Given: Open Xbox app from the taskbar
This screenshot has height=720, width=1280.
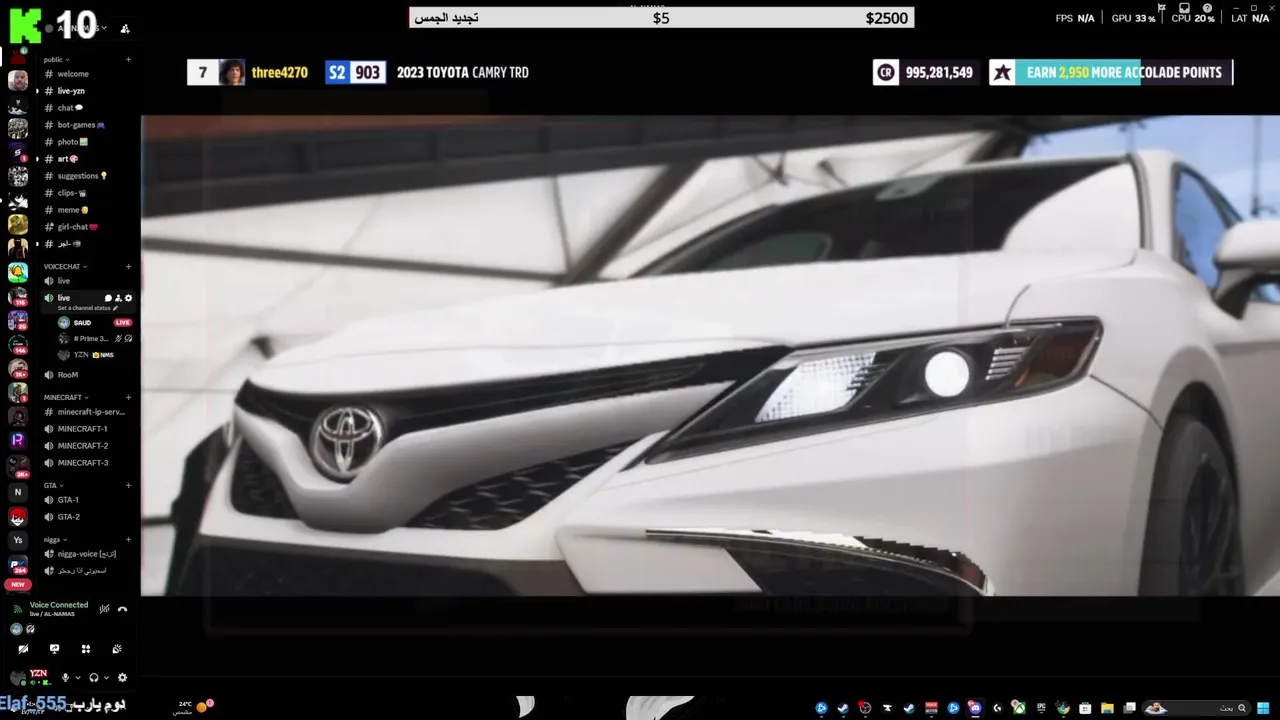Looking at the screenshot, I should click(1020, 708).
